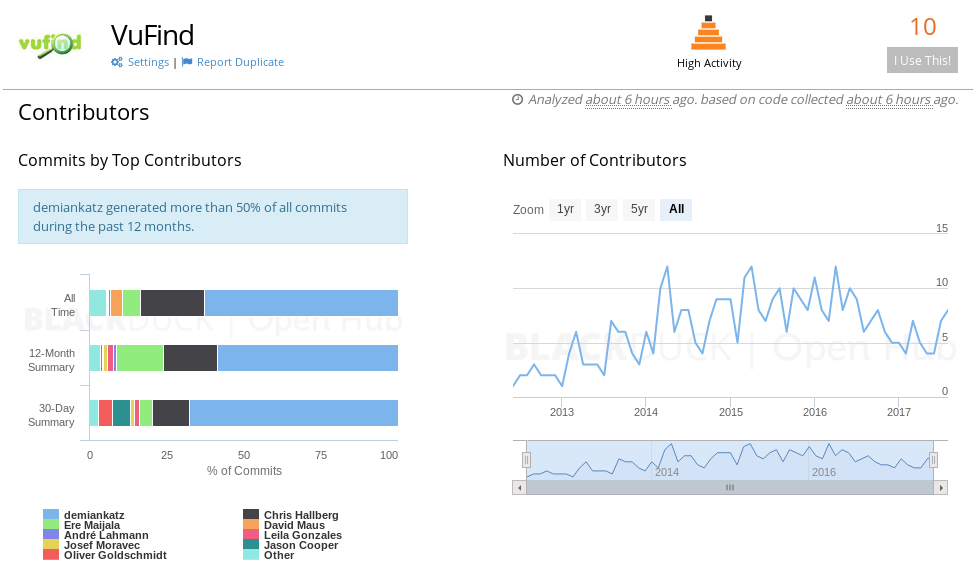Show the All zoom range
The height and width of the screenshot is (583, 975).
coord(676,210)
